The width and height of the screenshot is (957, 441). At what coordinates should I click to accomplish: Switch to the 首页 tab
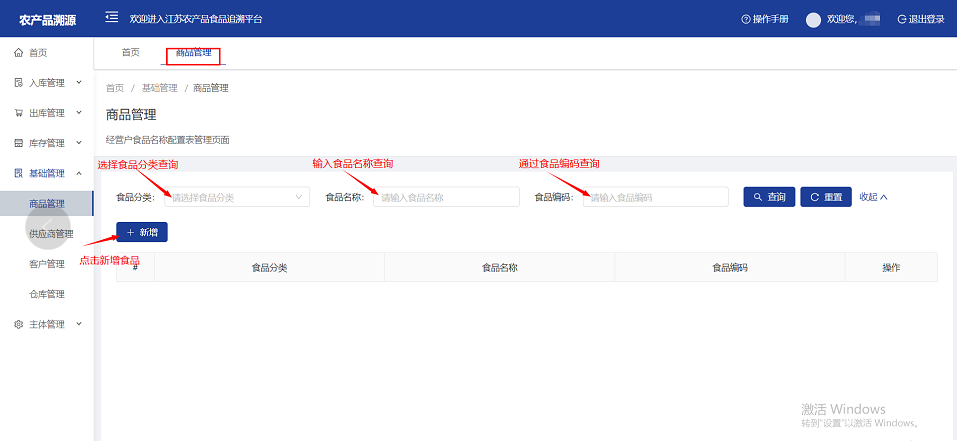click(x=130, y=52)
